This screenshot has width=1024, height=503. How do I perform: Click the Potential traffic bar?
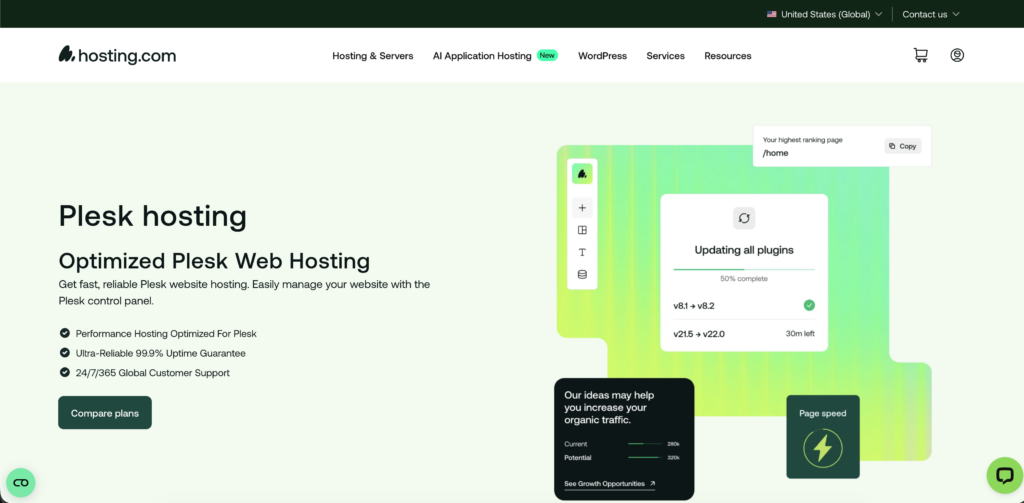point(645,457)
